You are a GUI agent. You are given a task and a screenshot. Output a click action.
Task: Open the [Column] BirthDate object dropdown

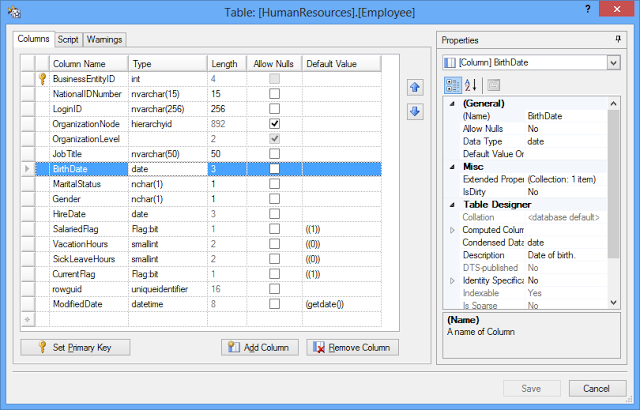(x=612, y=62)
